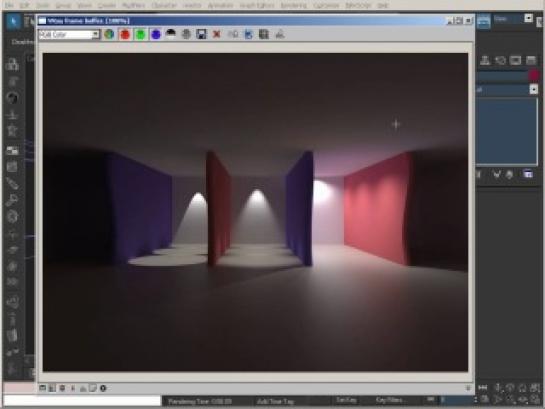
Task: Click the info icon in frame buffer bottom bar
Action: pos(103,388)
